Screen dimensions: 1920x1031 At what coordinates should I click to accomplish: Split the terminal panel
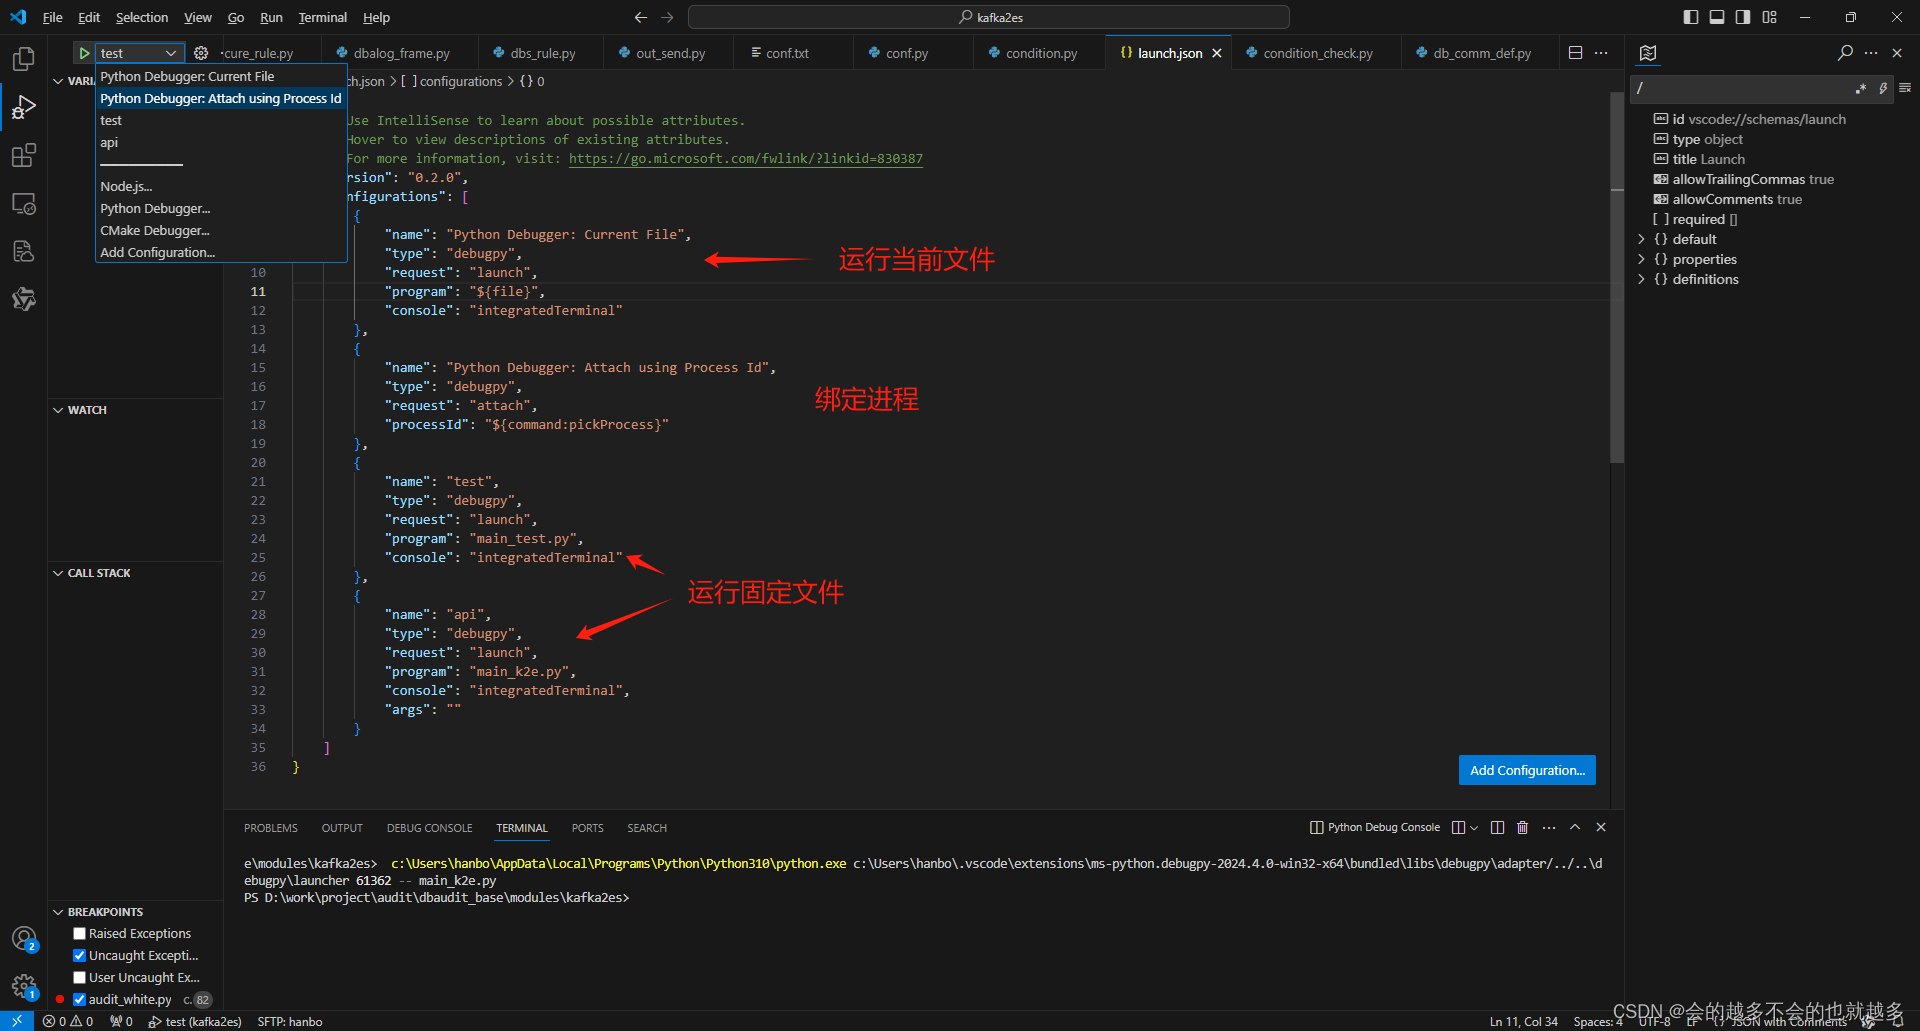click(1497, 827)
